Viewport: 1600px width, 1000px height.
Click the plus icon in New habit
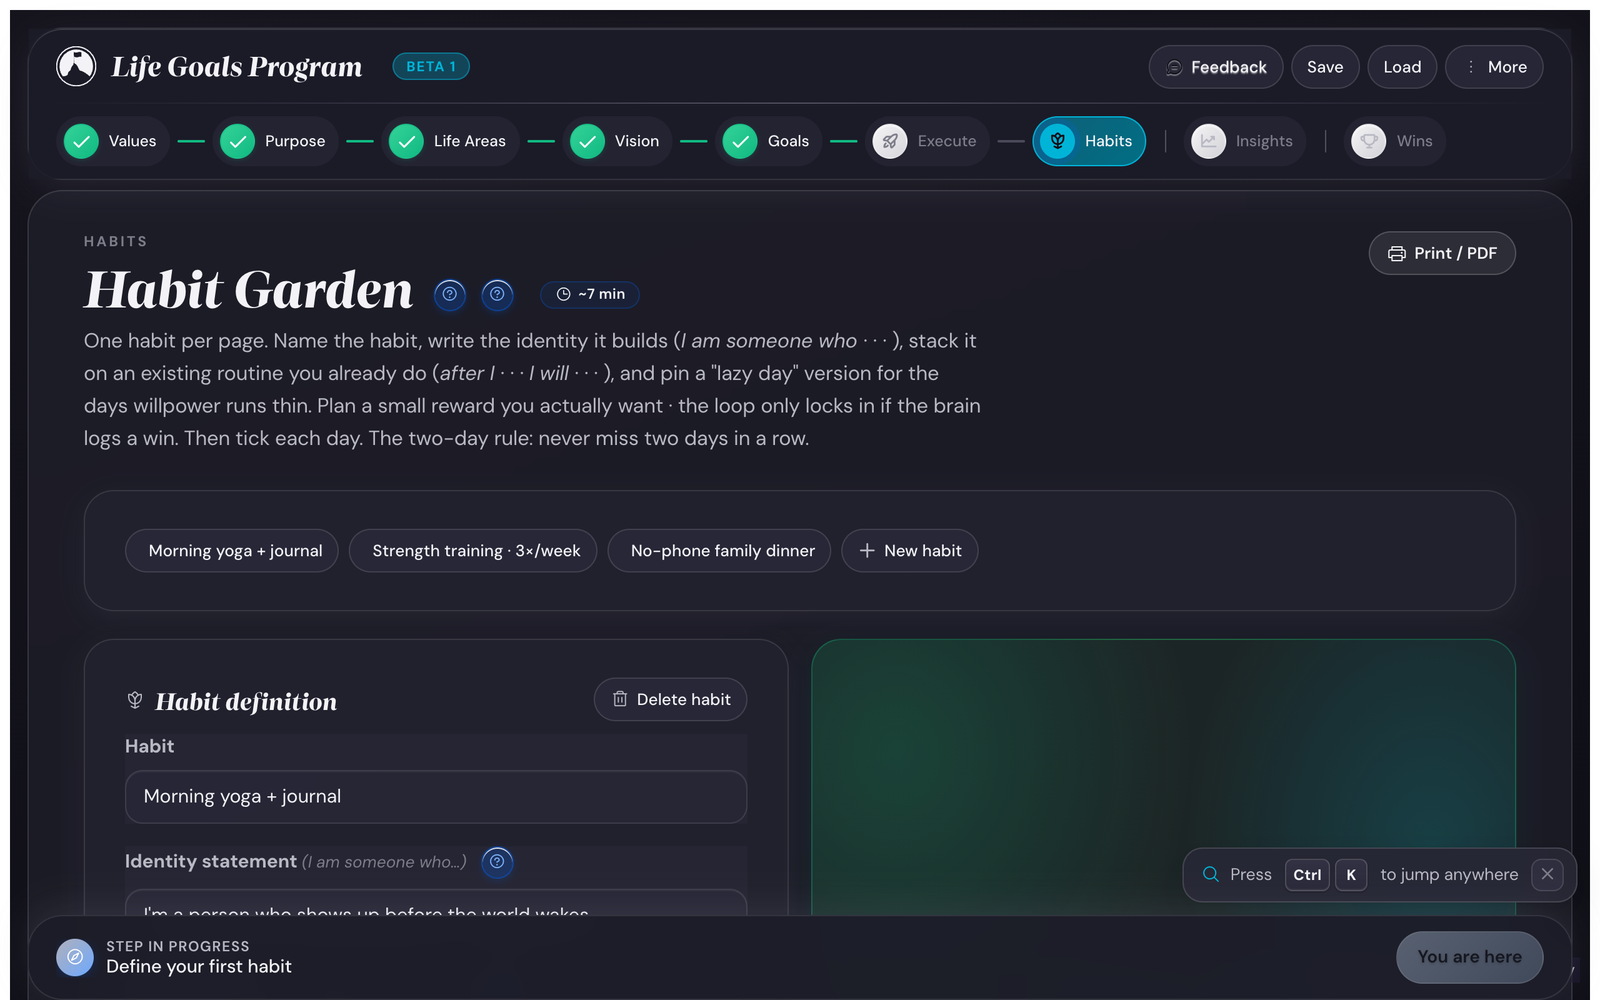point(867,551)
